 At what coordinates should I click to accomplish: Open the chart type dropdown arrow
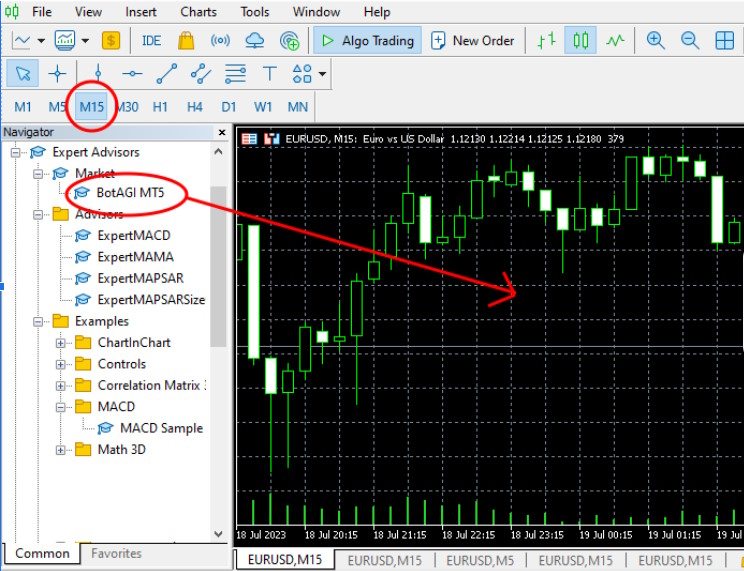[41, 41]
